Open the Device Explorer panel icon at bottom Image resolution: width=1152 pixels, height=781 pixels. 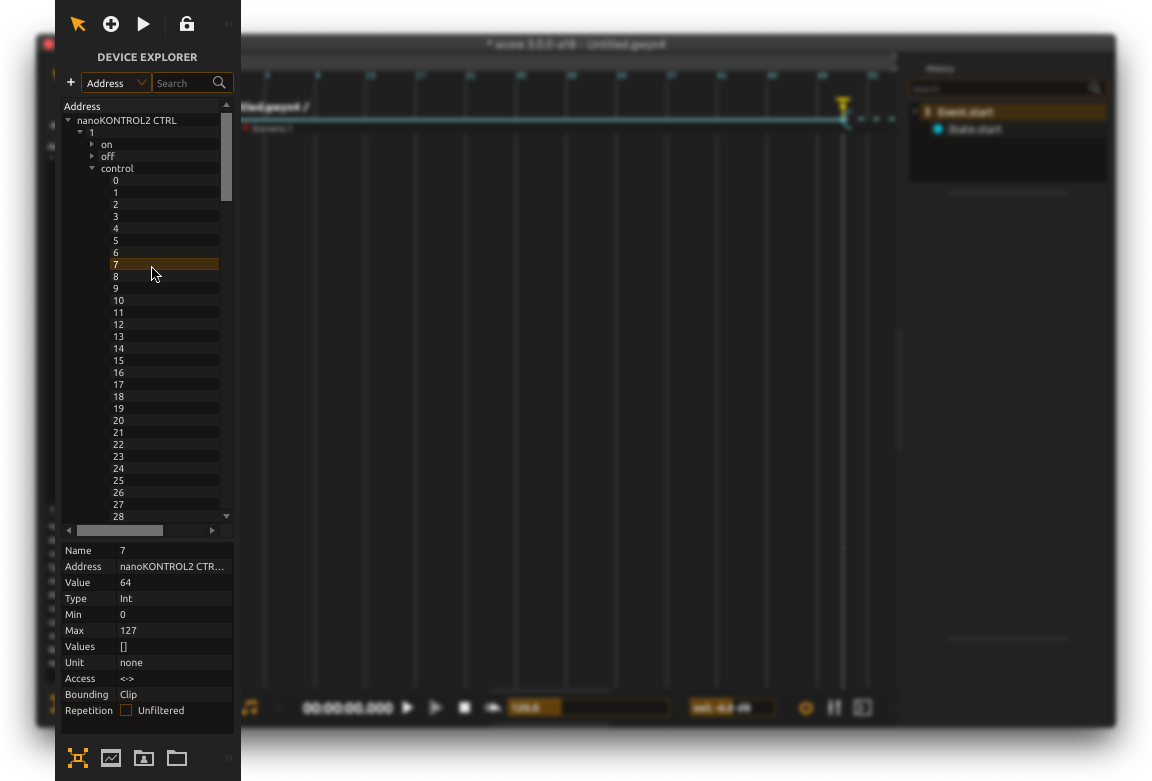[78, 757]
